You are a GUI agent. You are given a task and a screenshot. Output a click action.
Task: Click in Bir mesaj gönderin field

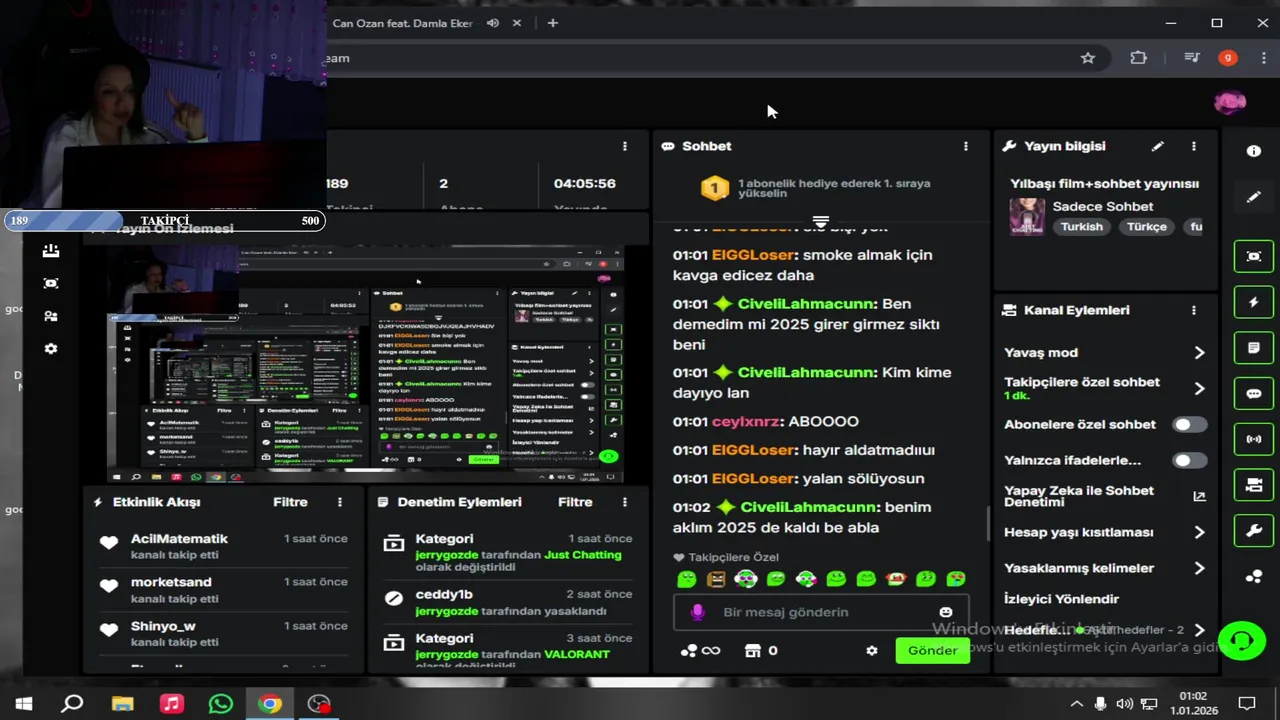[x=820, y=612]
